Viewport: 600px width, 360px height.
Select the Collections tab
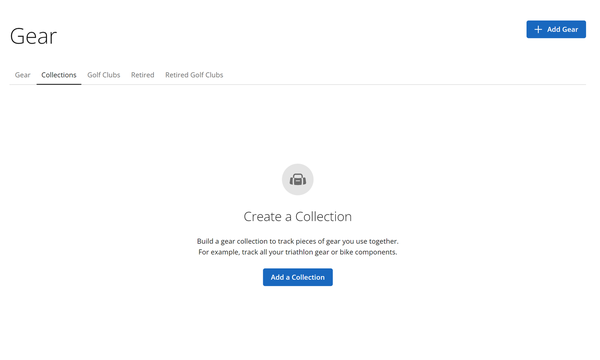click(x=59, y=75)
